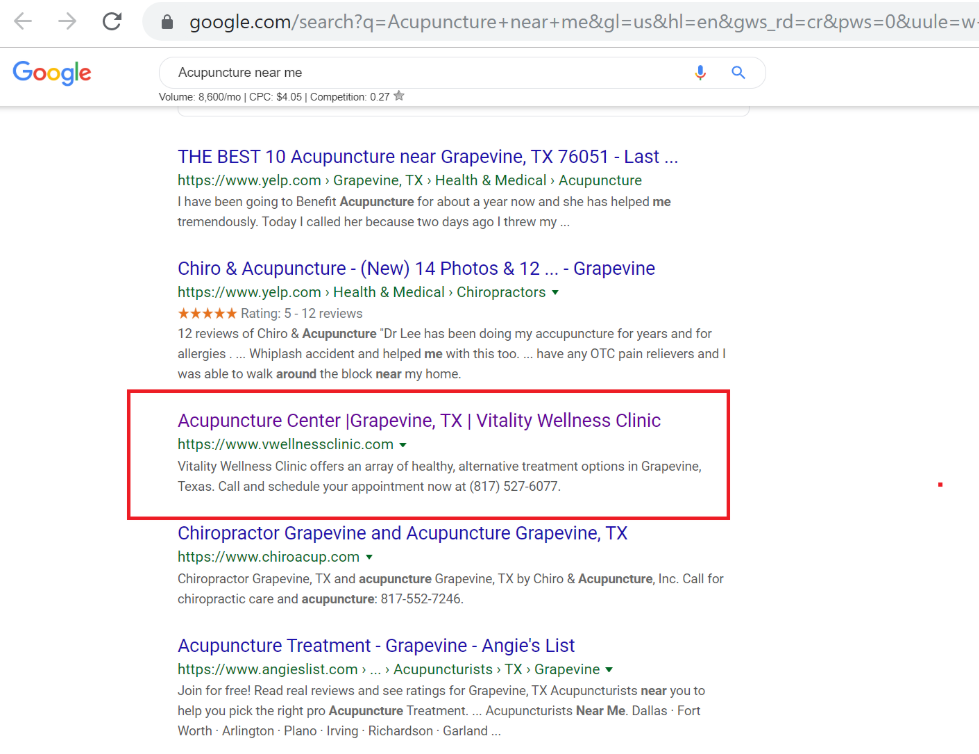
Task: Open Chiropractor Grapevine and Acupuncture Grapevine result
Action: tap(402, 533)
